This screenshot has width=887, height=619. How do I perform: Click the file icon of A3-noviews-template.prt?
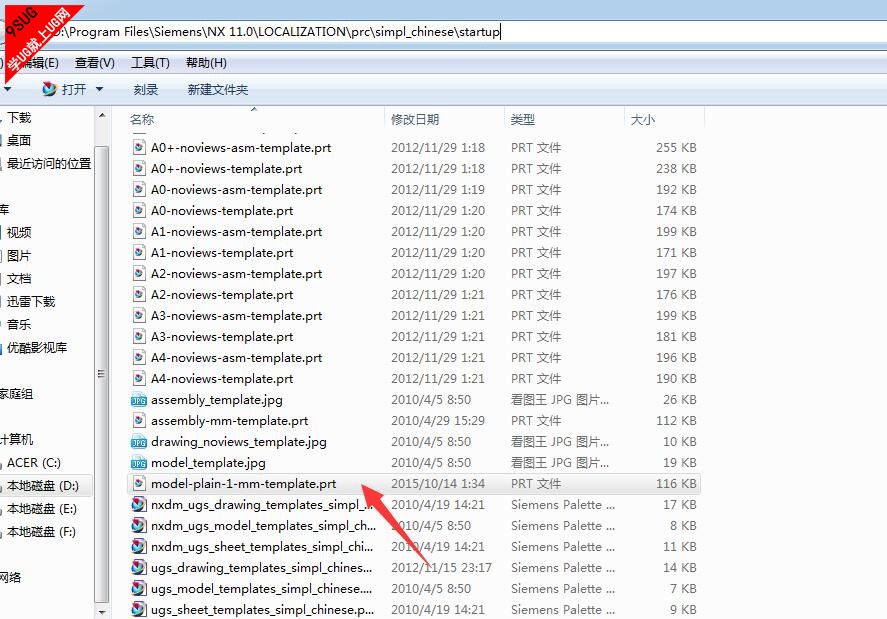139,337
